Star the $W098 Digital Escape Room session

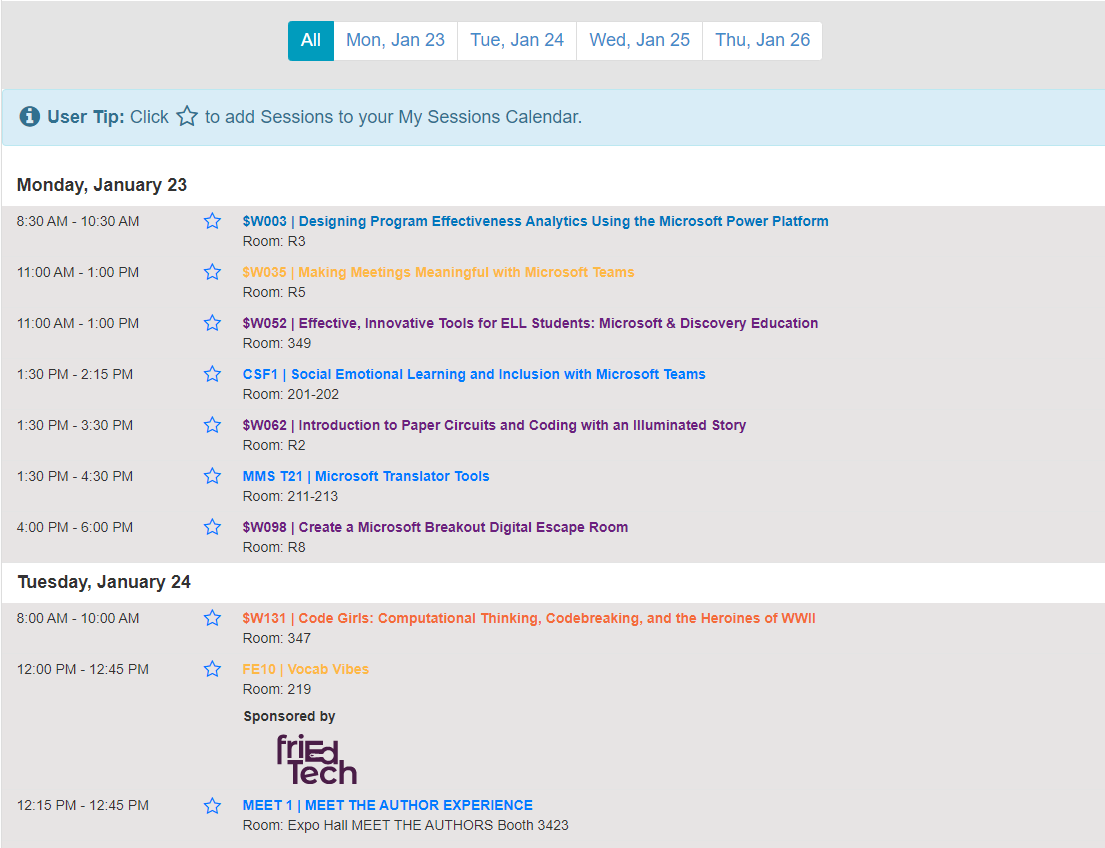click(x=212, y=527)
